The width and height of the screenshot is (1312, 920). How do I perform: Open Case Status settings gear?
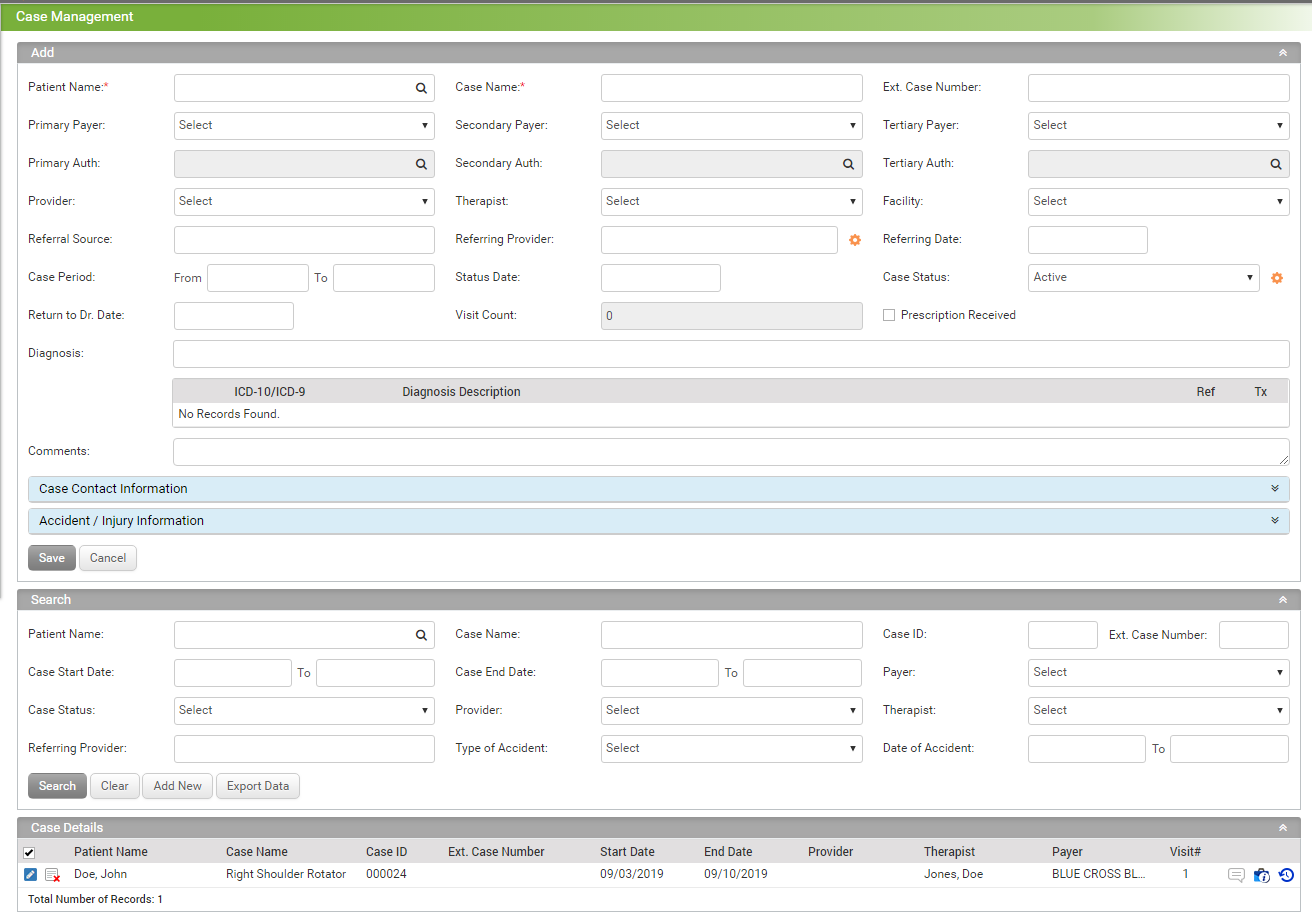tap(1277, 277)
